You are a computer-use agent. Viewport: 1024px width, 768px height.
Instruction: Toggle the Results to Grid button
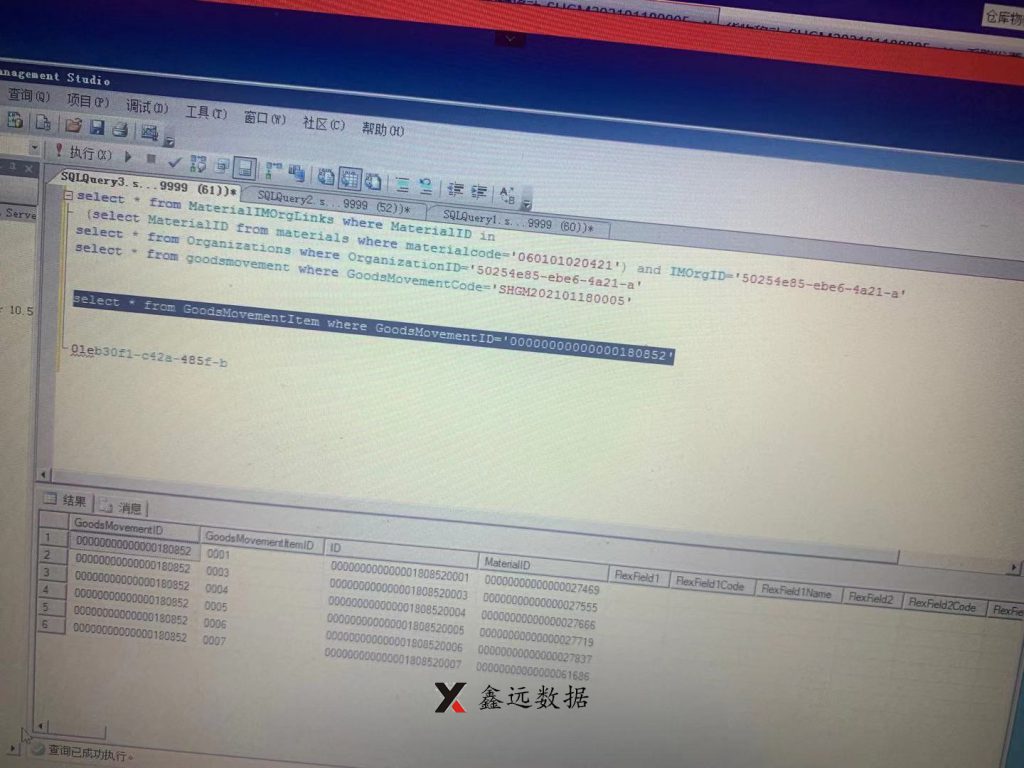coord(348,178)
